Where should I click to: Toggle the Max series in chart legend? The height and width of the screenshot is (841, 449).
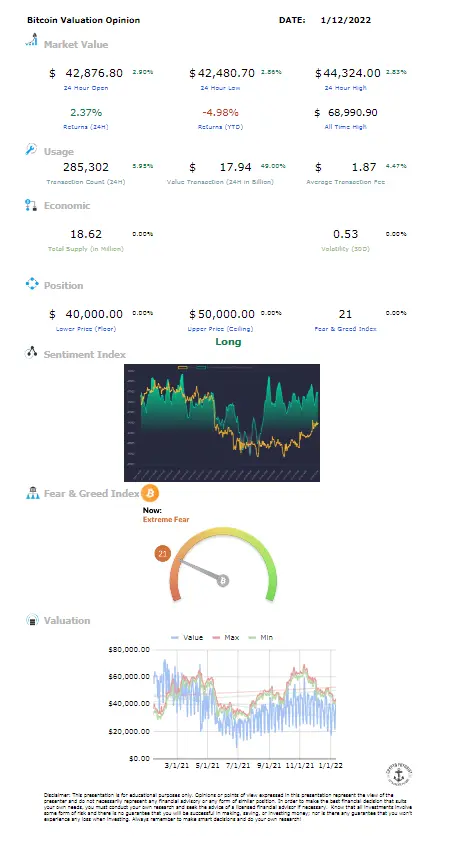227,637
